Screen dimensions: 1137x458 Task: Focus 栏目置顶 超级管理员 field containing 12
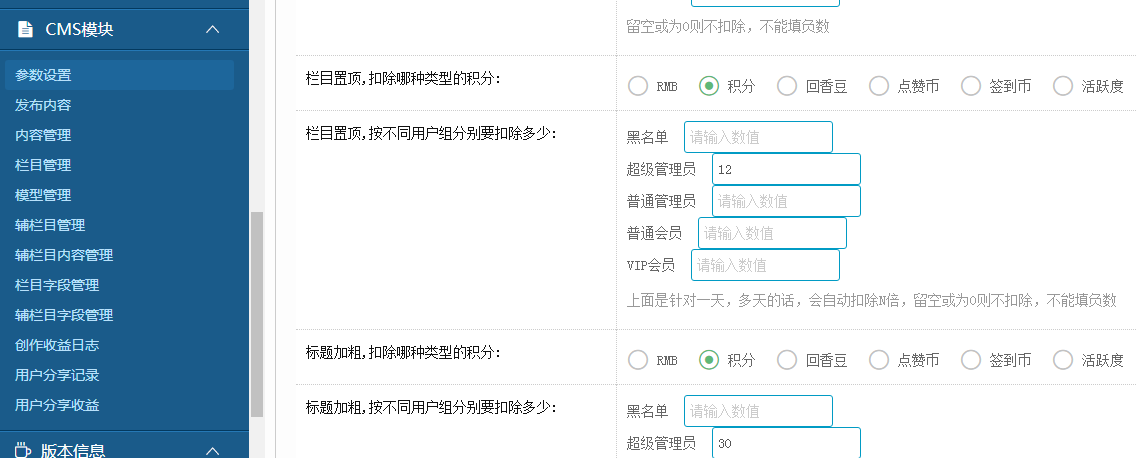(x=787, y=169)
